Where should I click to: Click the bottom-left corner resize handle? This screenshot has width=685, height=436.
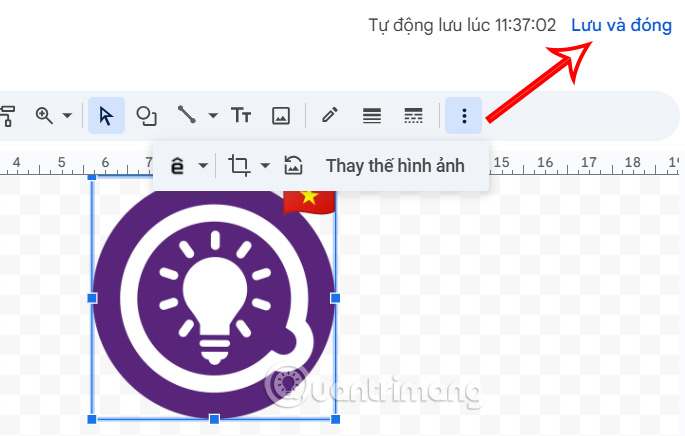[x=92, y=419]
